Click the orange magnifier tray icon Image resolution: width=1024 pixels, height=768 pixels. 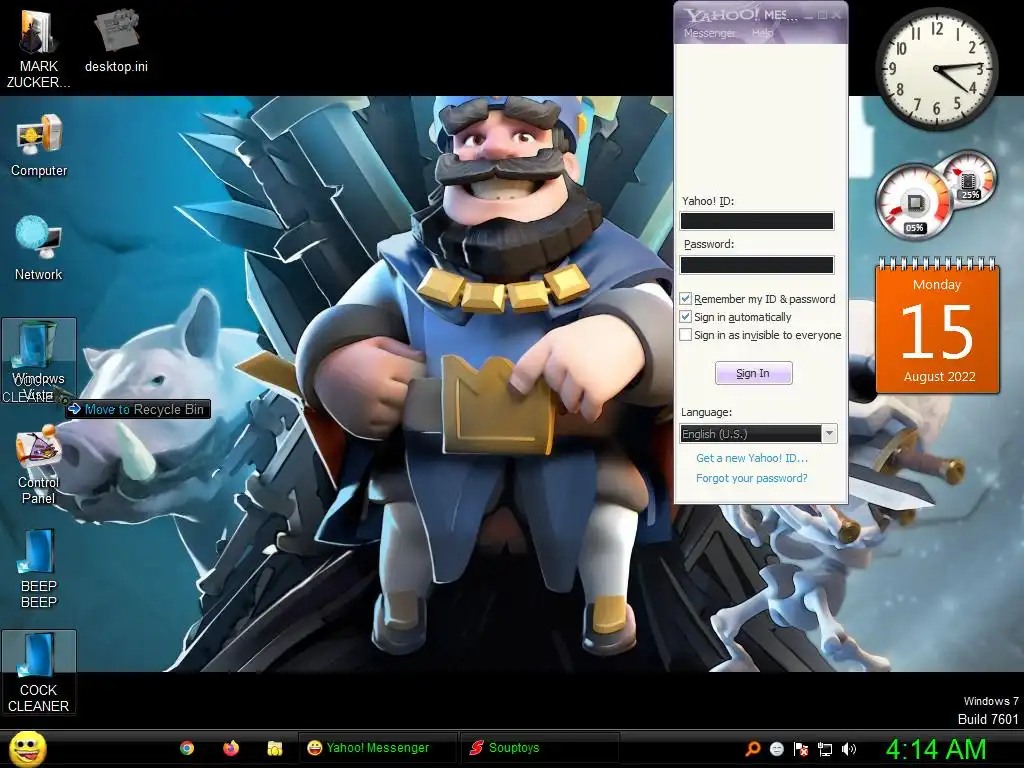[753, 749]
